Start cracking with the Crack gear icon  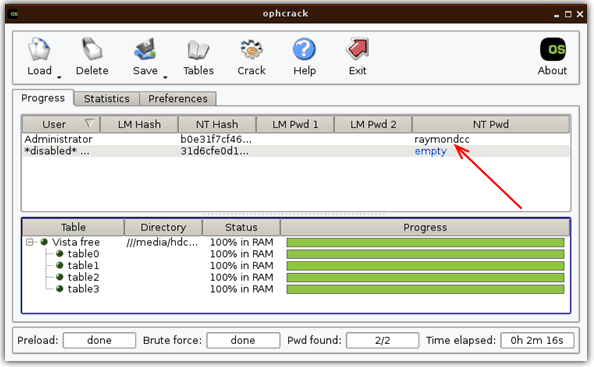[251, 49]
